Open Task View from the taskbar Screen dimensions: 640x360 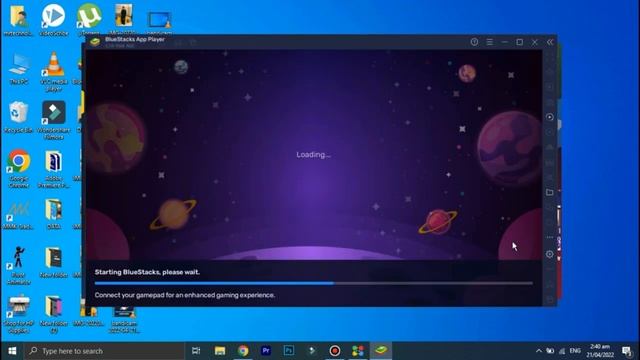196,351
